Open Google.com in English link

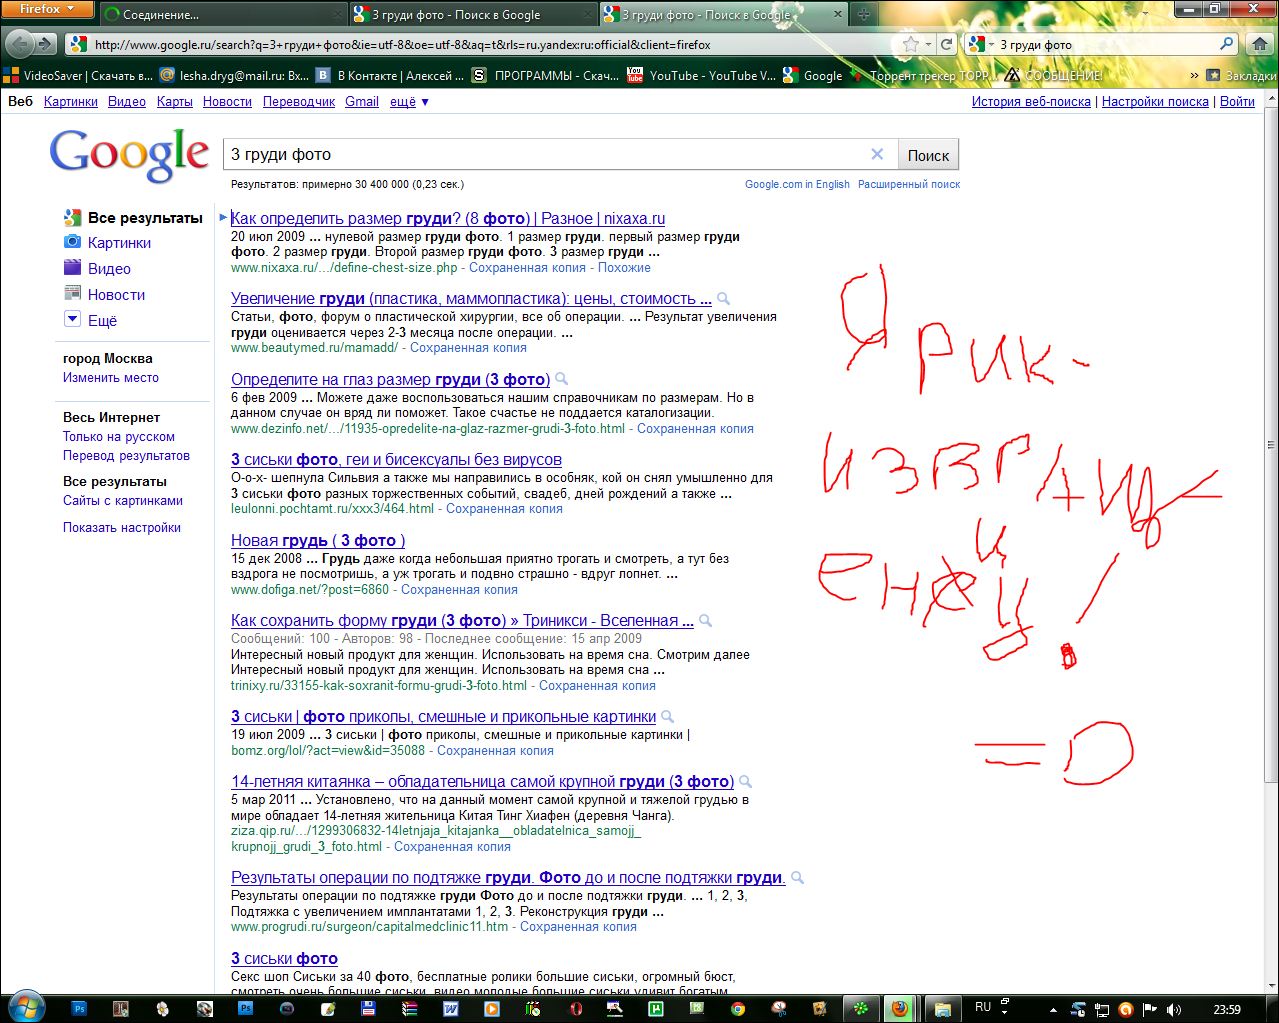(x=797, y=184)
